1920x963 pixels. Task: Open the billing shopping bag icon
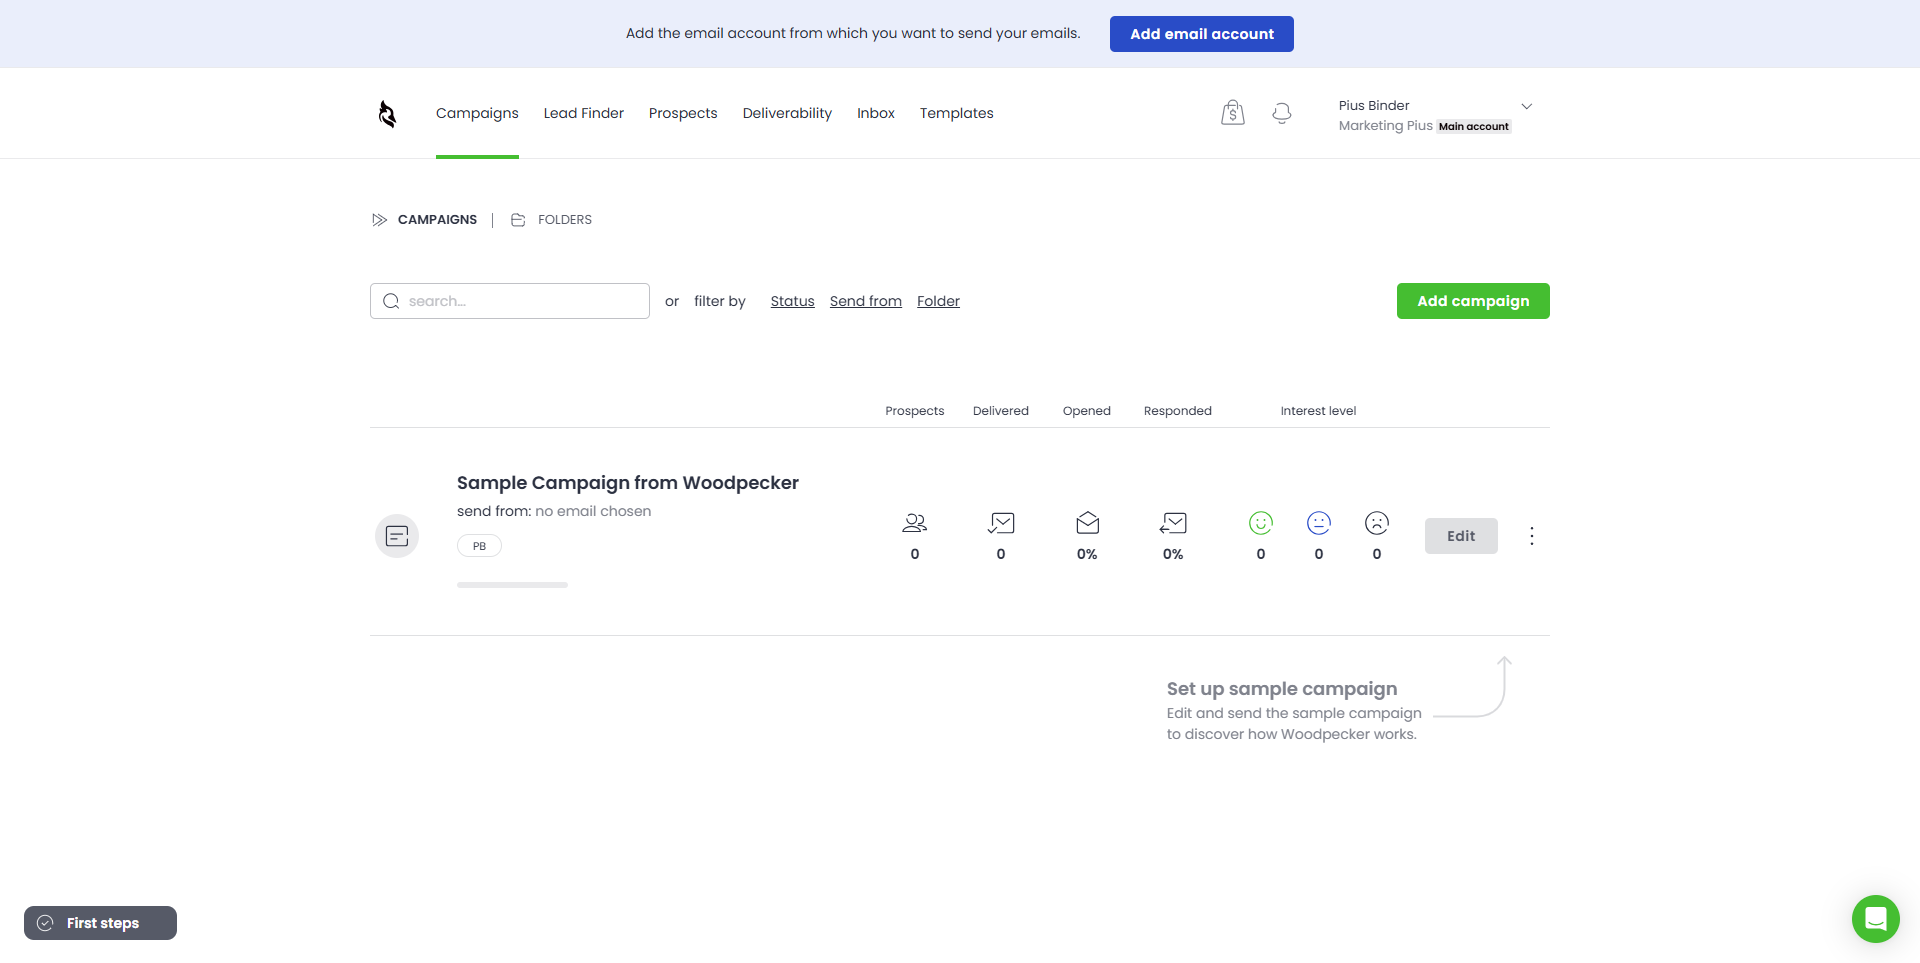pos(1232,113)
